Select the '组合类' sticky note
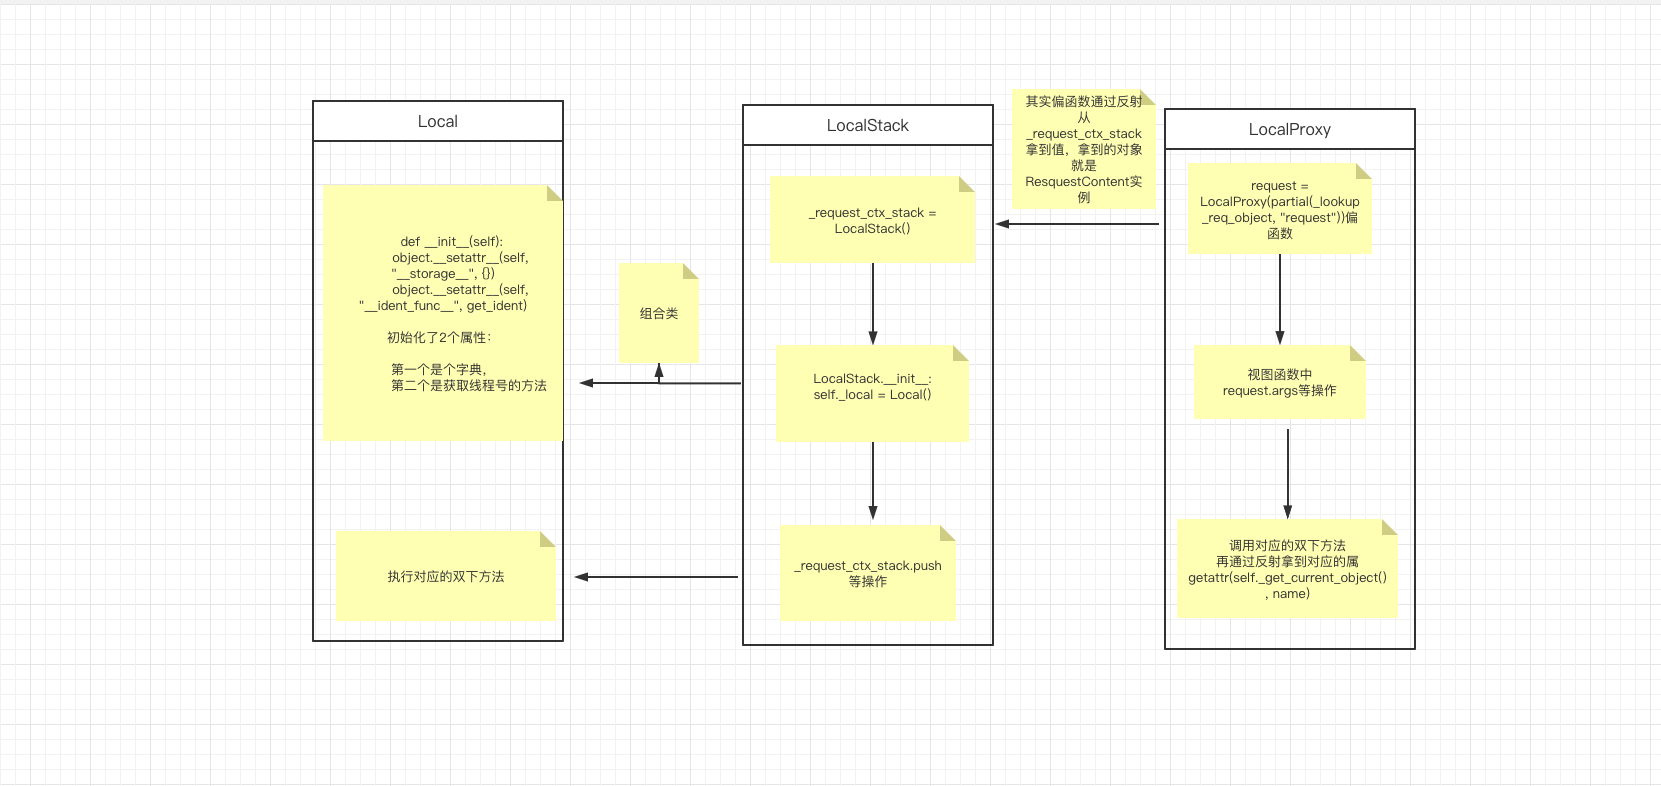 click(x=659, y=313)
